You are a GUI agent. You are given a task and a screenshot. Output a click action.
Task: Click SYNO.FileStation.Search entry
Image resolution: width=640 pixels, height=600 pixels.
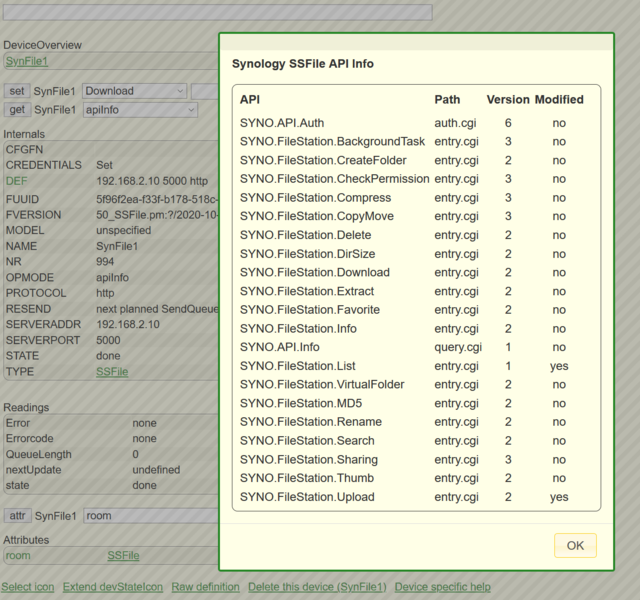[307, 440]
